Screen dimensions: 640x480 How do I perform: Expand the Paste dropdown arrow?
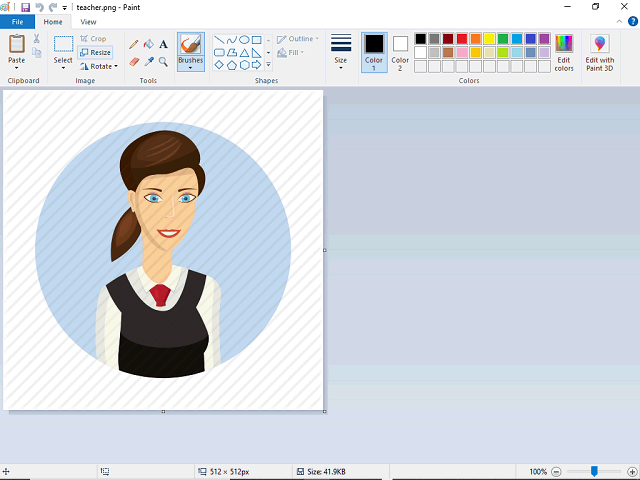[17, 68]
